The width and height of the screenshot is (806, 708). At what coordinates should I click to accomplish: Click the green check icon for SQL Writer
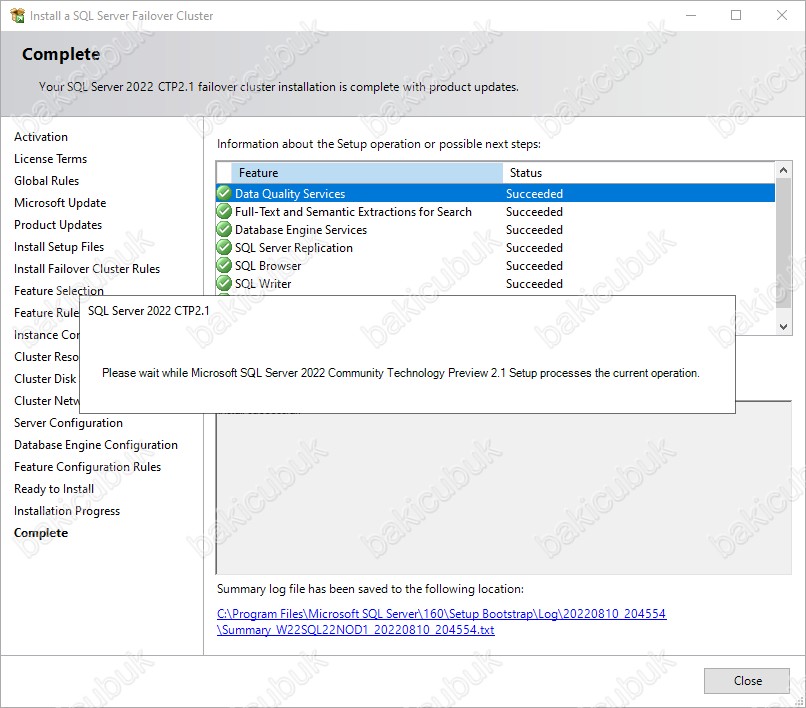pos(224,283)
